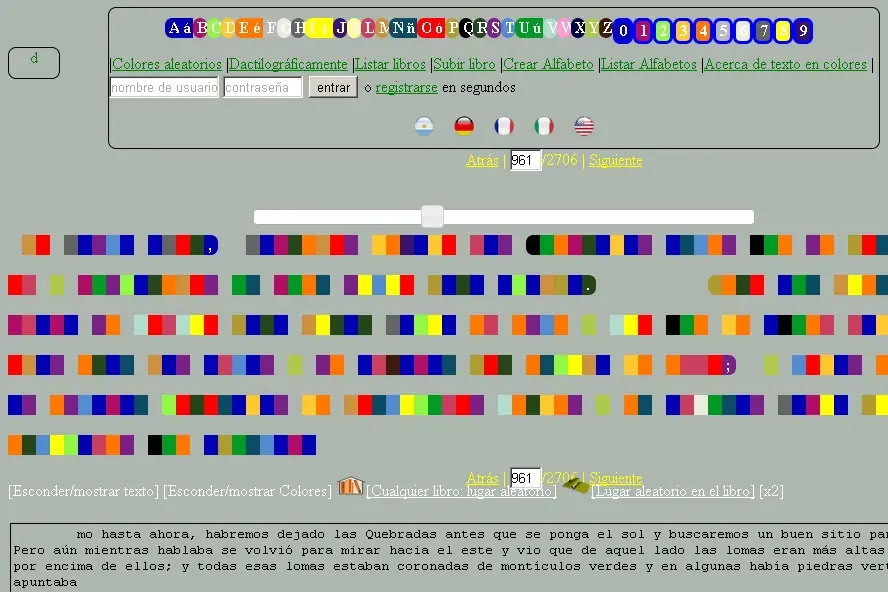The width and height of the screenshot is (888, 592).
Task: Select the German flag language icon
Action: point(464,126)
